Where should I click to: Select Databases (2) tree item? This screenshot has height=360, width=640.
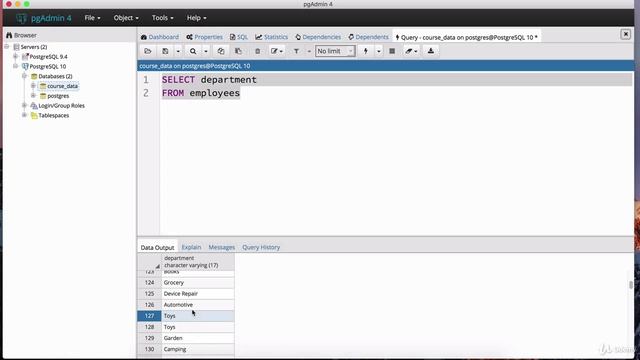(x=55, y=76)
